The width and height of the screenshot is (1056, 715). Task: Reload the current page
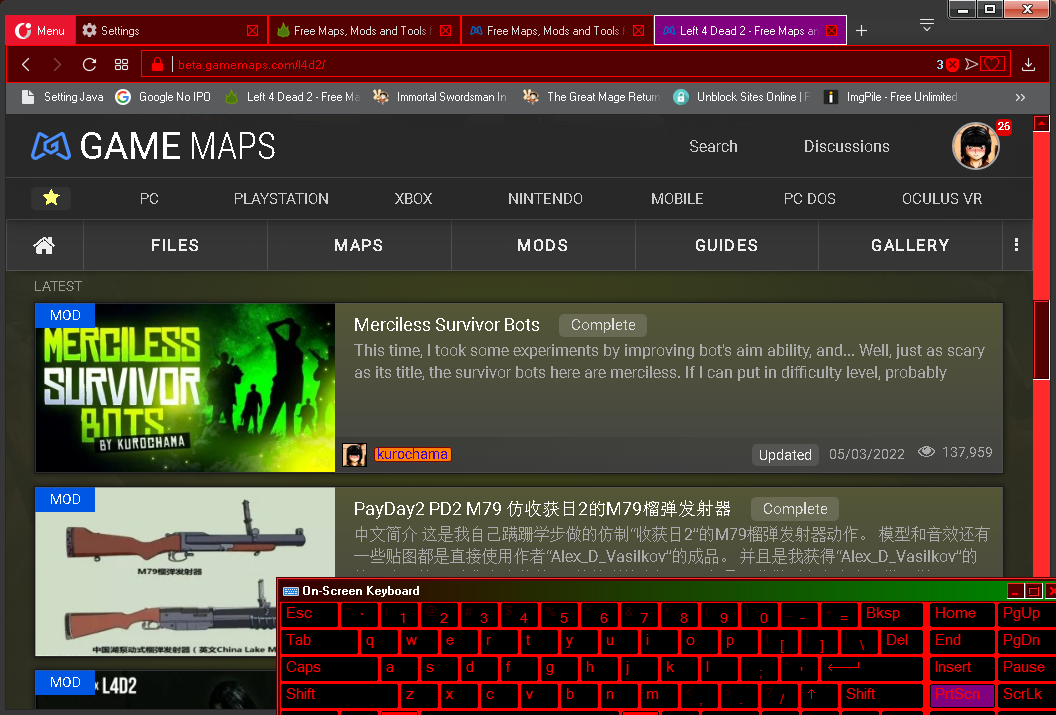tap(89, 64)
